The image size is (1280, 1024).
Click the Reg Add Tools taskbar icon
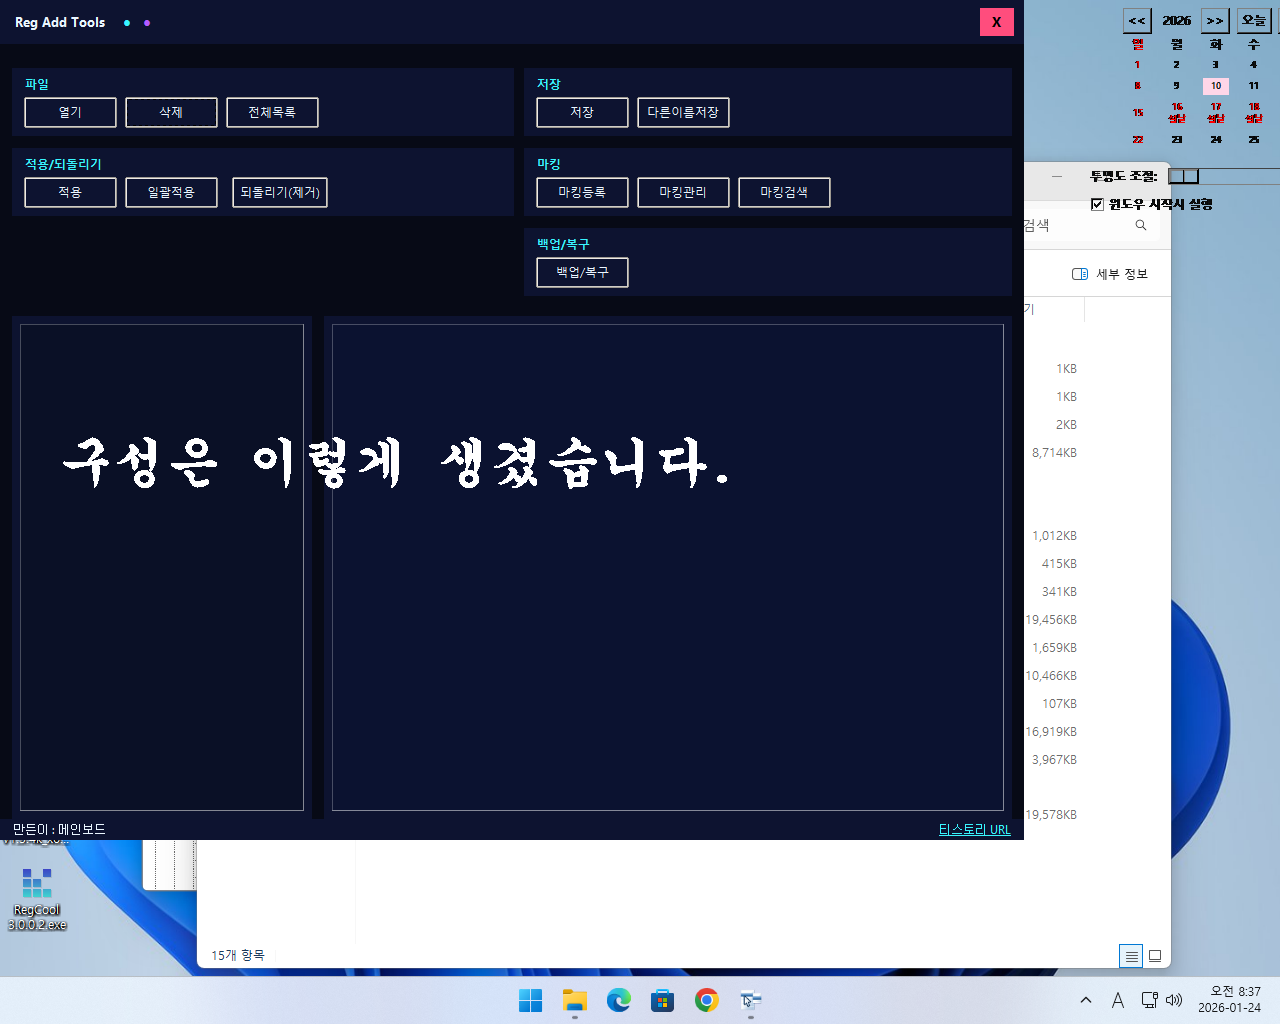[751, 1000]
